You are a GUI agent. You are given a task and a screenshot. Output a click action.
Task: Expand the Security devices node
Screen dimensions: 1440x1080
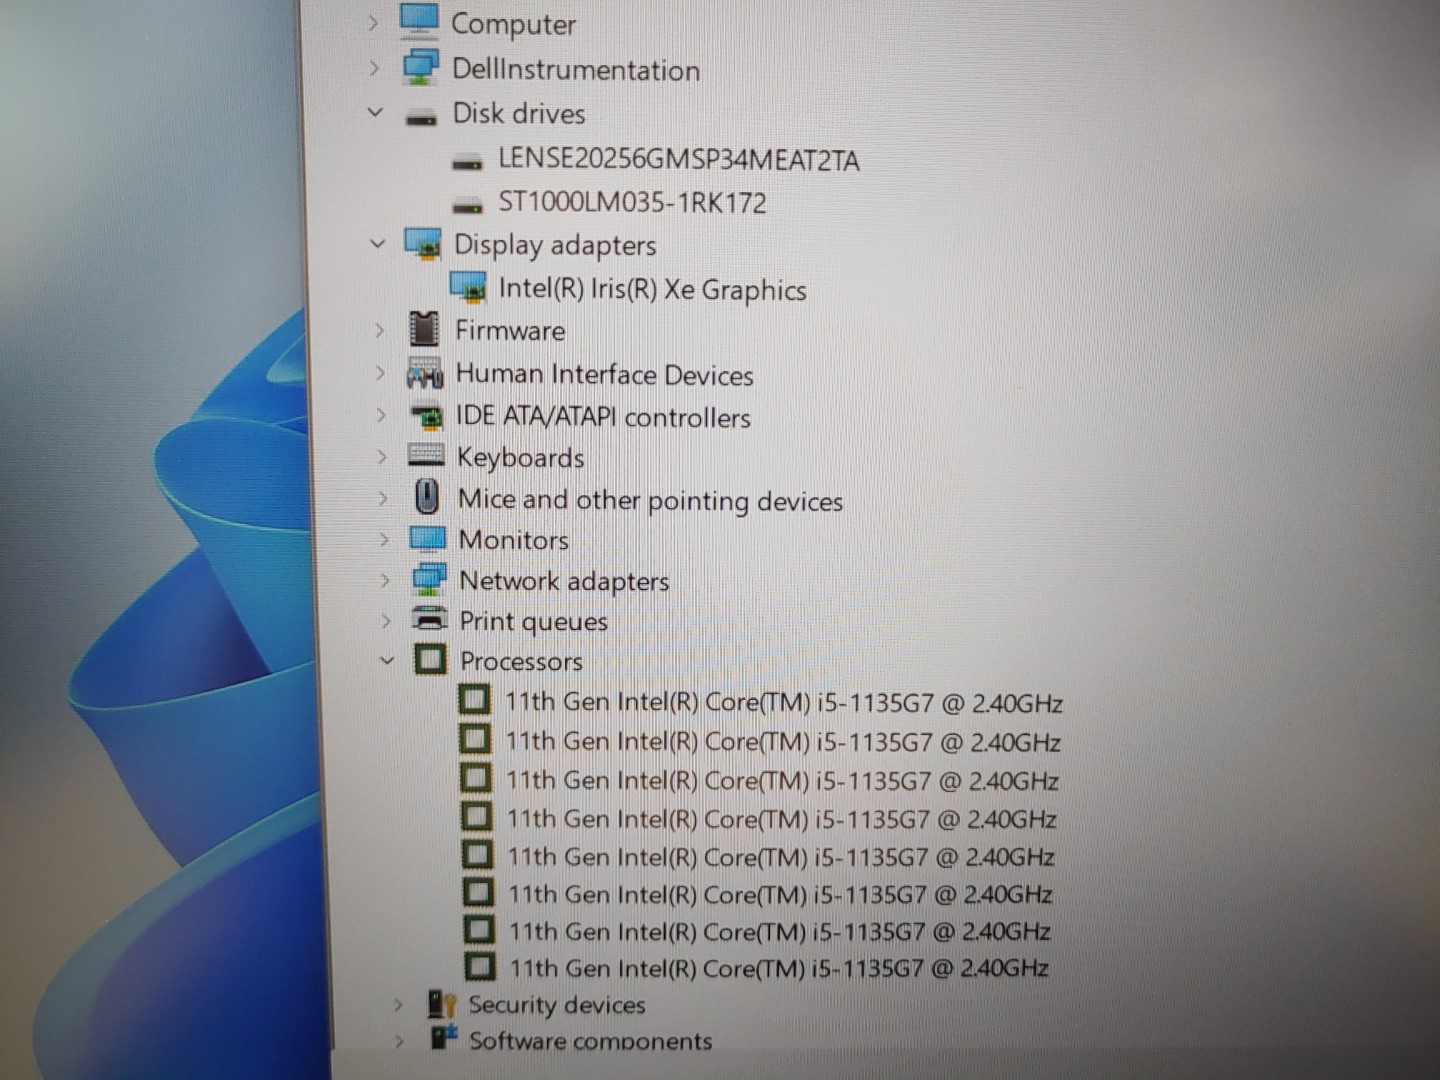398,1004
